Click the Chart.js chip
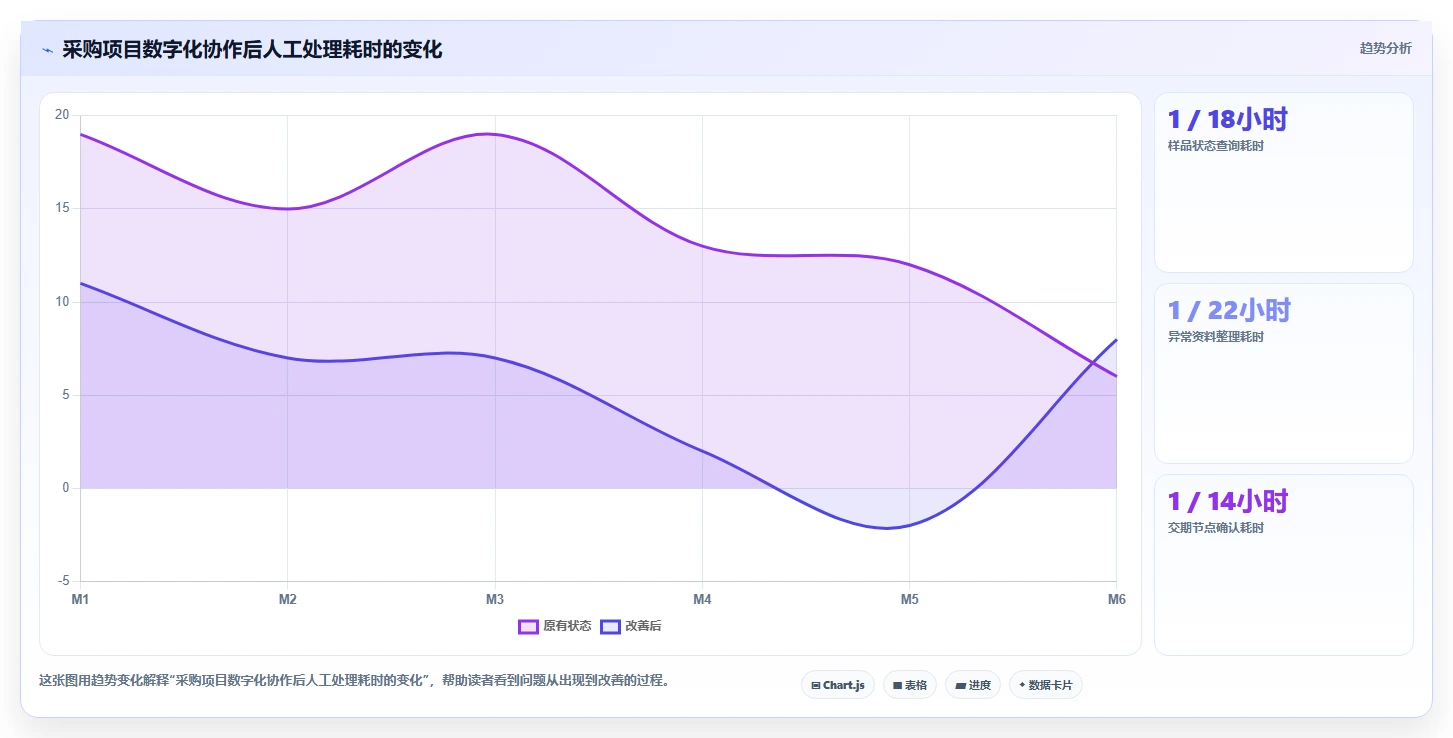 pos(838,685)
